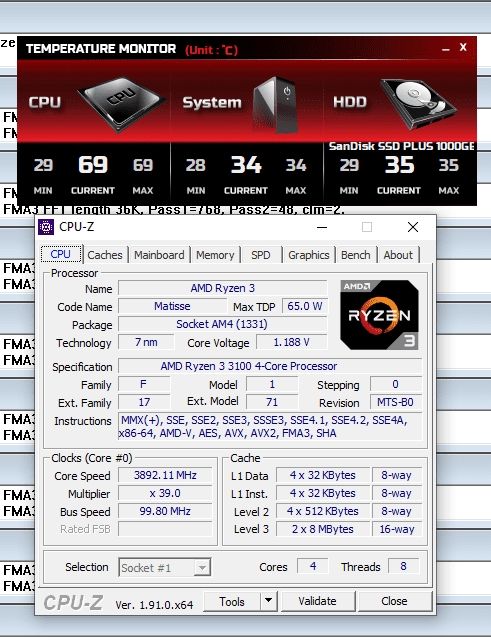491x640 pixels.
Task: Open the Graphics tab
Action: (x=309, y=255)
